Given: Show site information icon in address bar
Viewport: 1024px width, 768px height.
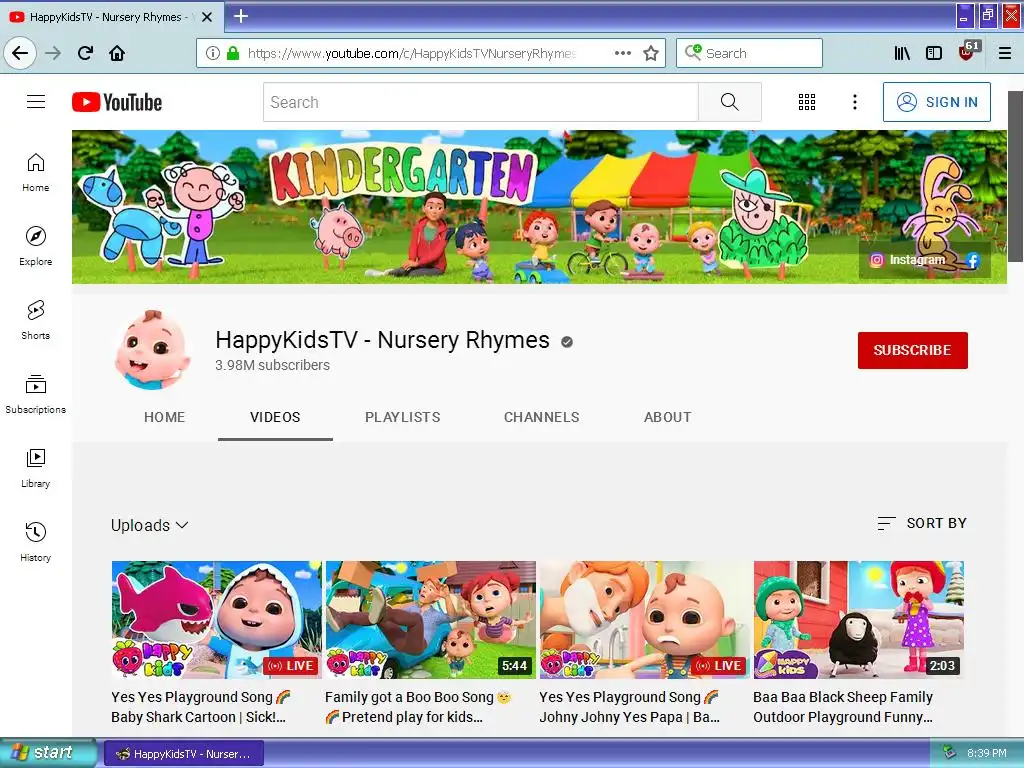Looking at the screenshot, I should 212,53.
